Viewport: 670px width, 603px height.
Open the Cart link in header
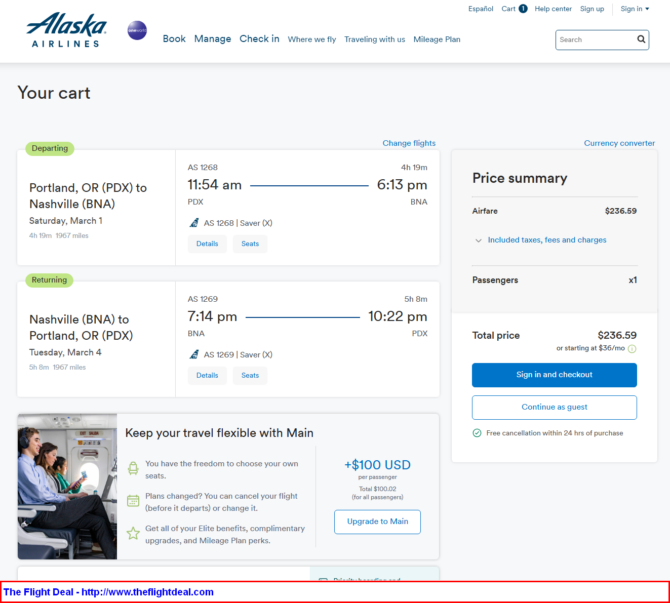508,9
